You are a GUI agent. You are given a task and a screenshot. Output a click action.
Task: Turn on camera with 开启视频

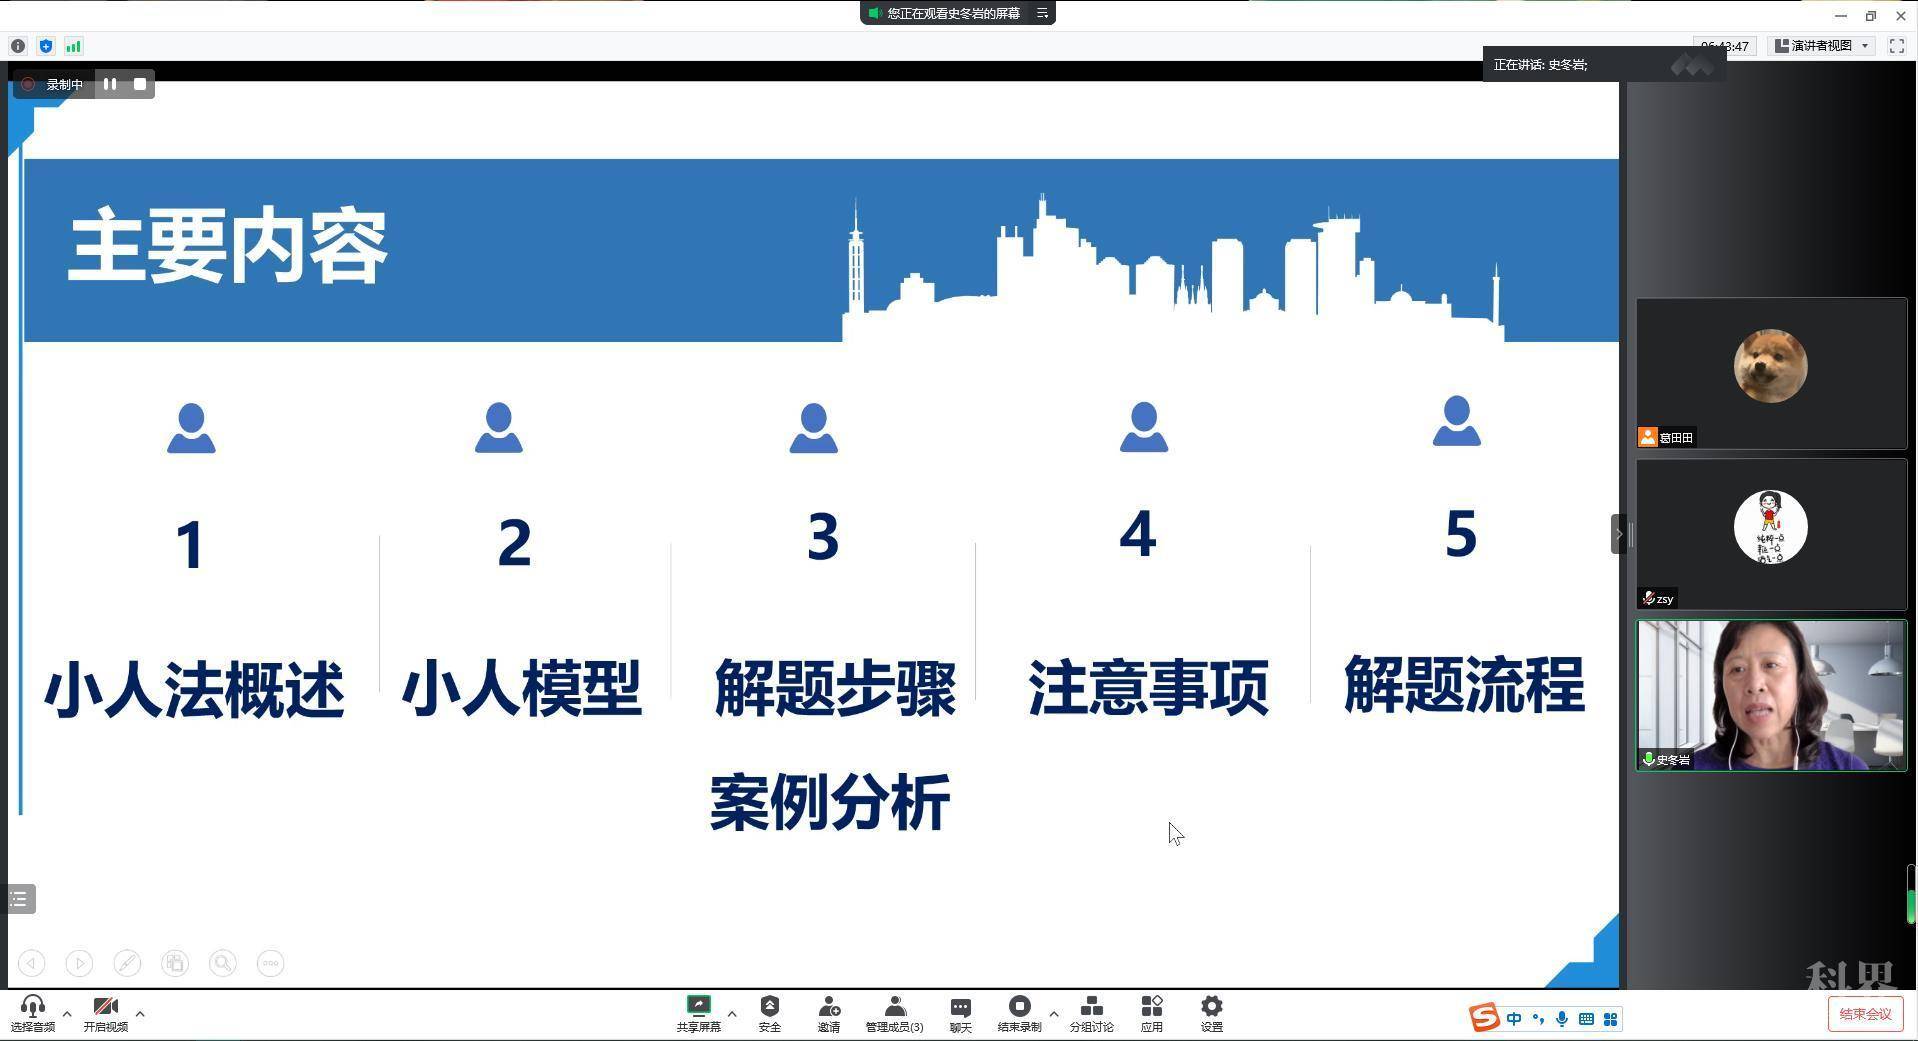(x=105, y=1013)
